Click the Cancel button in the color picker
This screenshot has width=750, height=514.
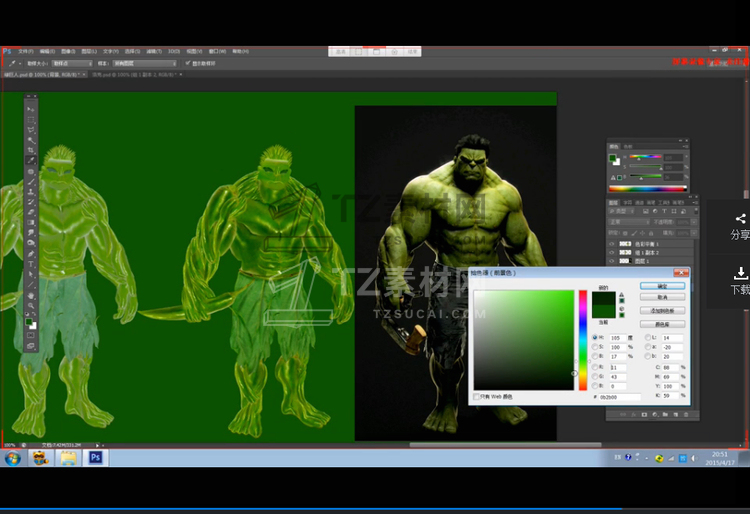click(x=662, y=297)
